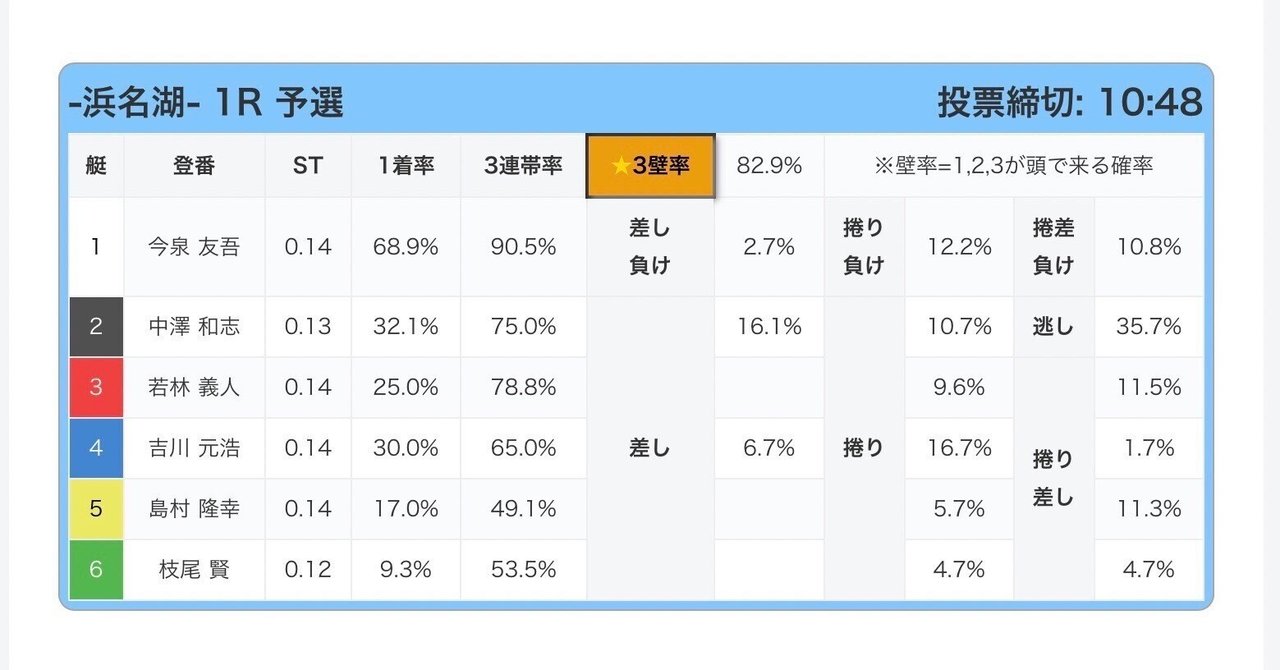The image size is (1280, 670).
Task: Click the orange ★3壁率 button
Action: (650, 166)
